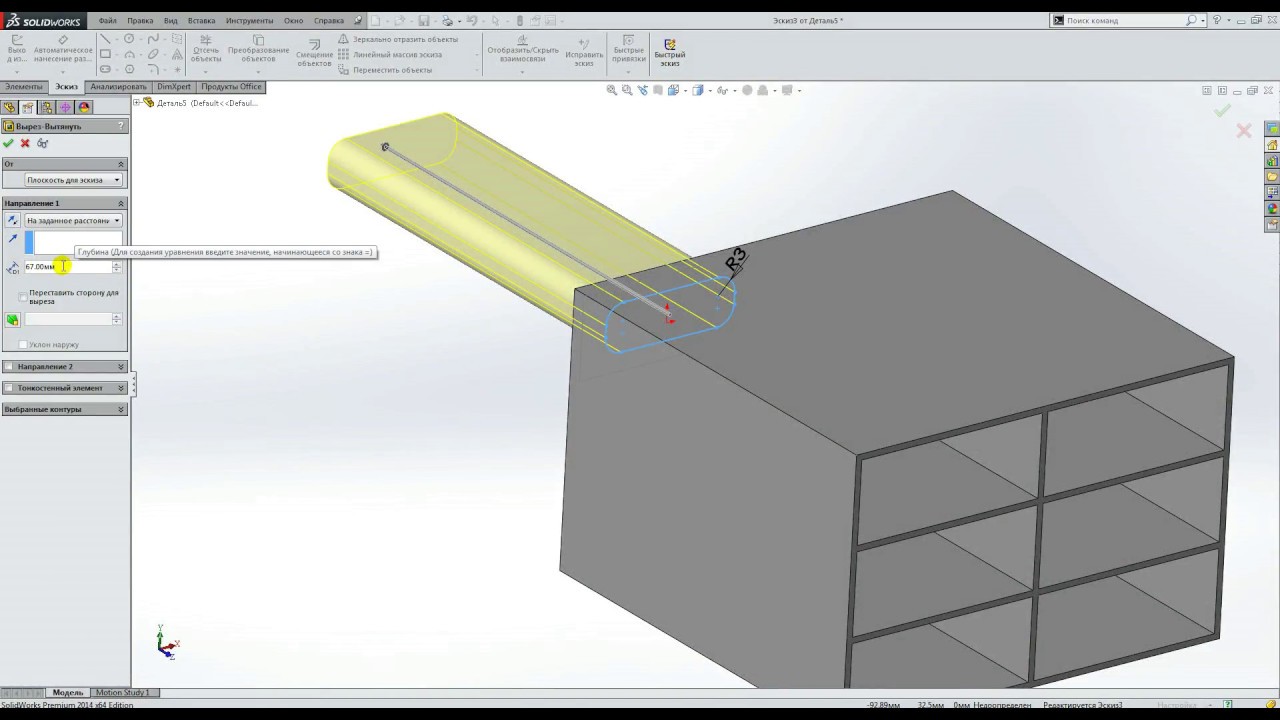Expand the Тонкостенный элемент section chevron
The height and width of the screenshot is (720, 1280).
tap(121, 388)
